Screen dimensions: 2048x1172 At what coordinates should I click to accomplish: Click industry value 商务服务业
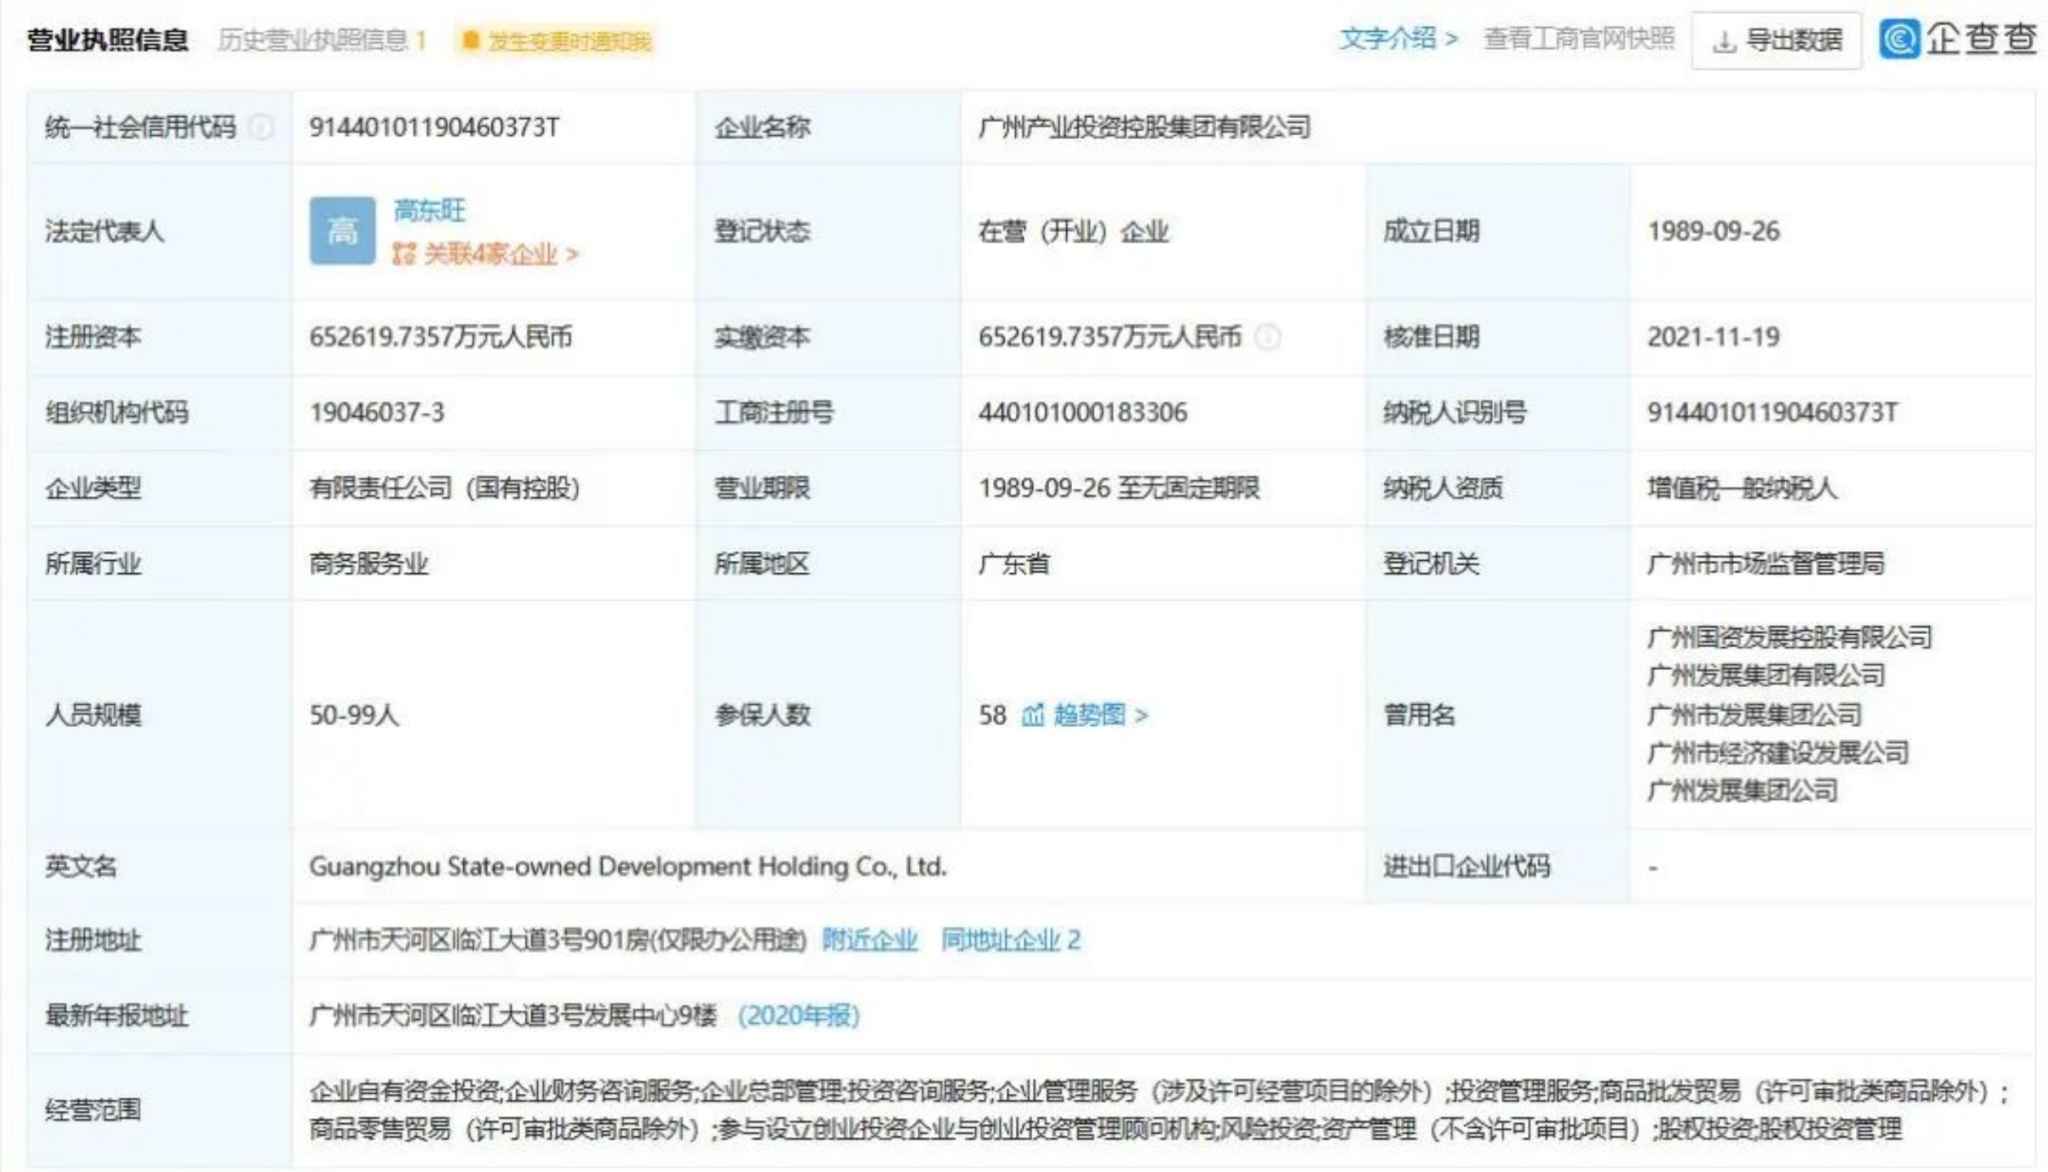368,564
